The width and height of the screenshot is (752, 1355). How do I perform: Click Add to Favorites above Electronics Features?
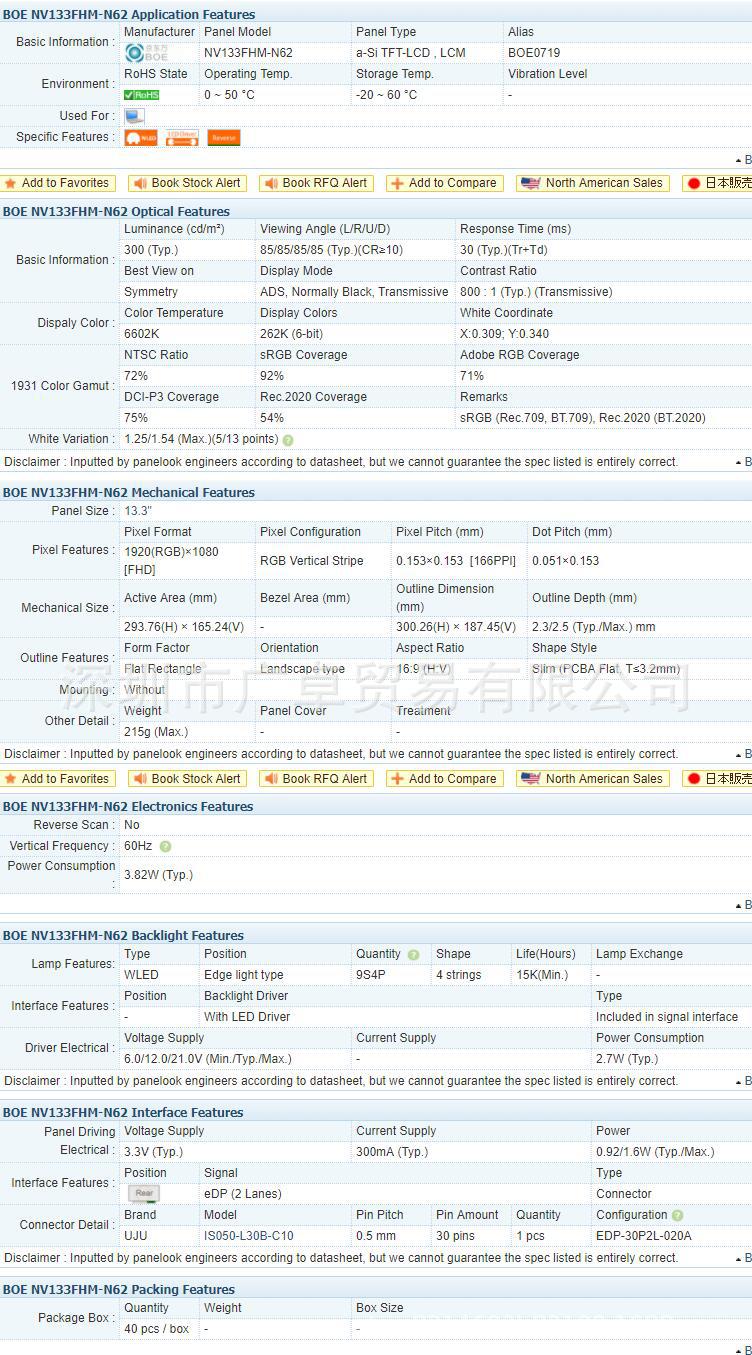point(58,779)
